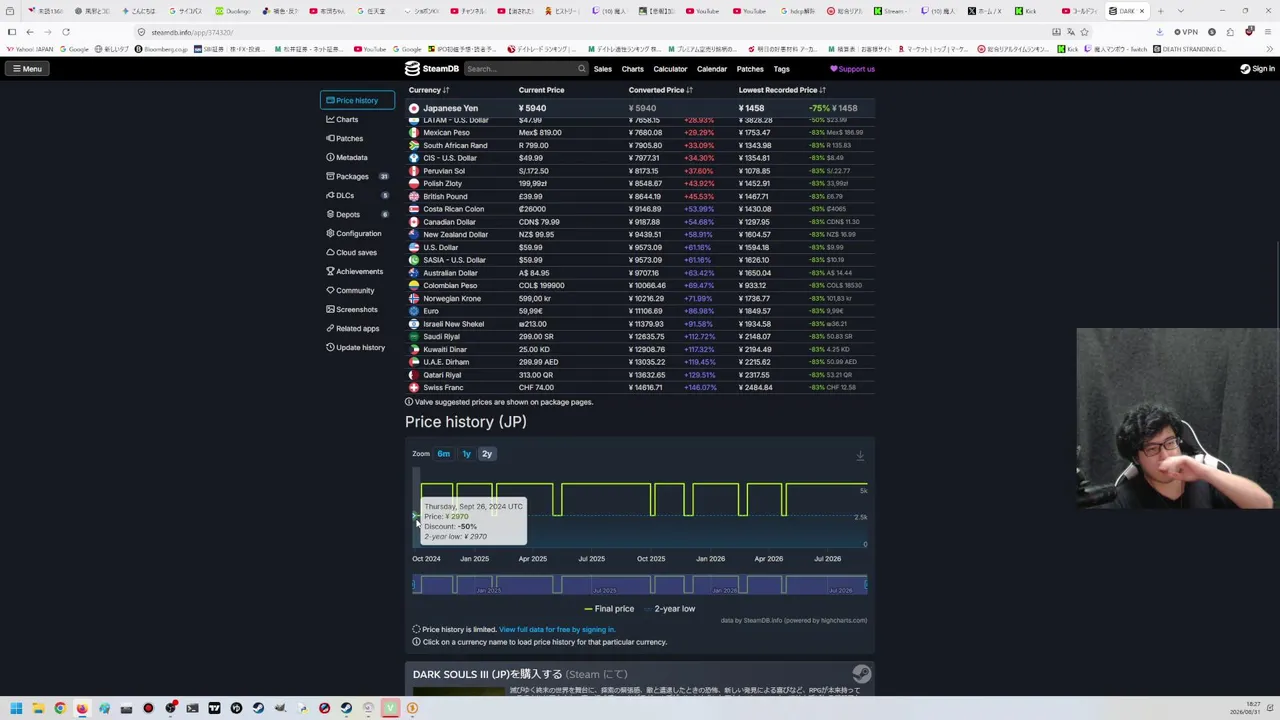Toggle the Brave VPN button
The image size is (1280, 720).
(x=1186, y=32)
